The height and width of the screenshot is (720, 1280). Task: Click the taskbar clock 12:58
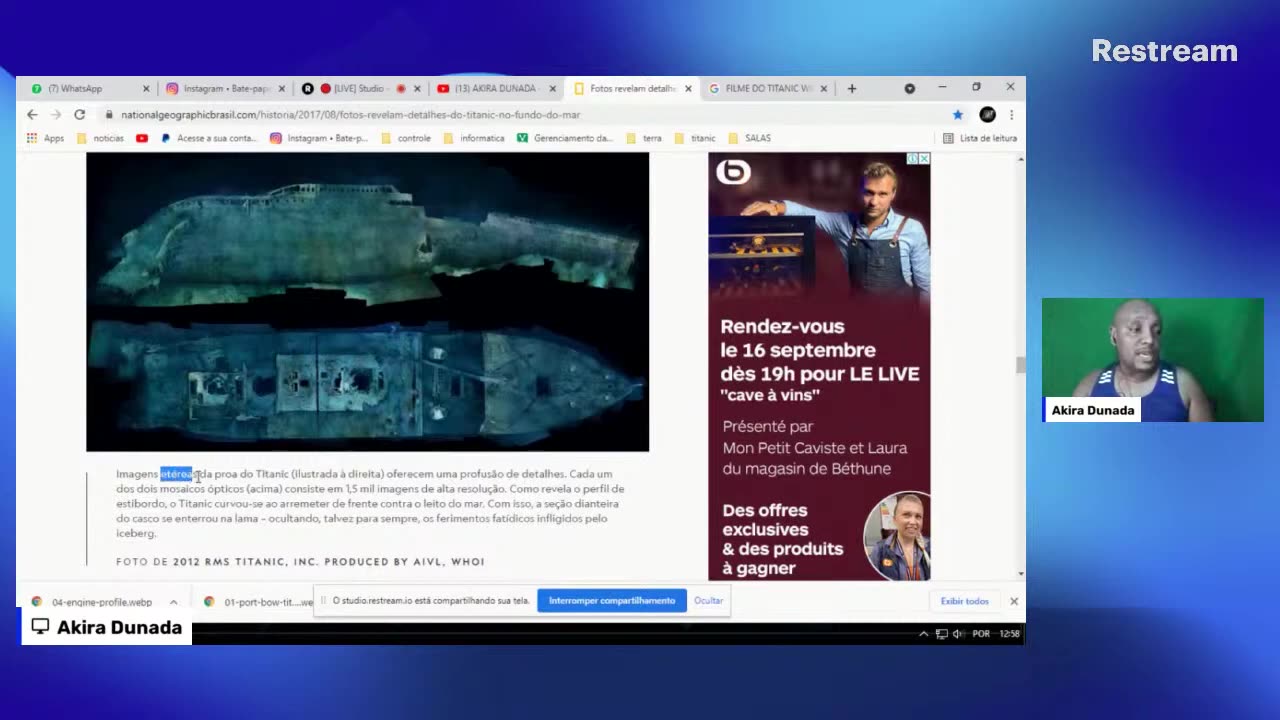(1009, 634)
